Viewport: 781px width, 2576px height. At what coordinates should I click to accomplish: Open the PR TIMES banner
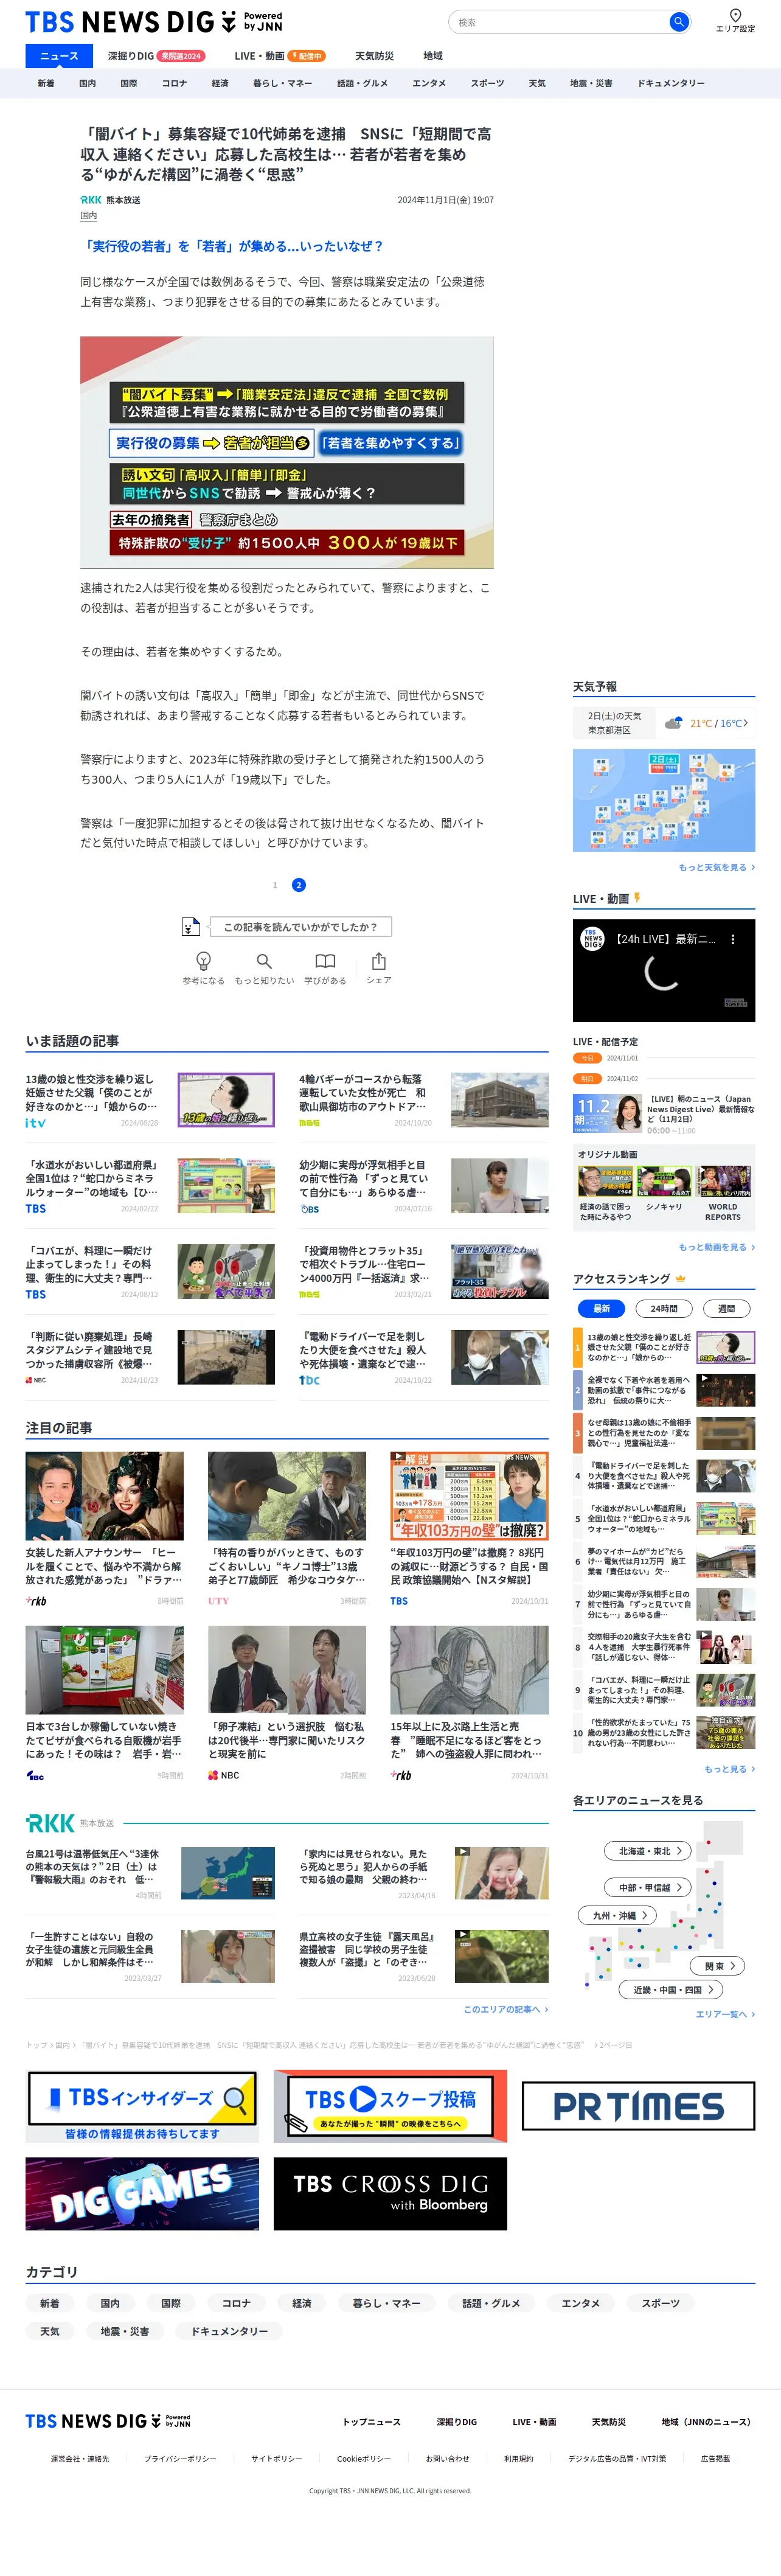[x=638, y=2106]
